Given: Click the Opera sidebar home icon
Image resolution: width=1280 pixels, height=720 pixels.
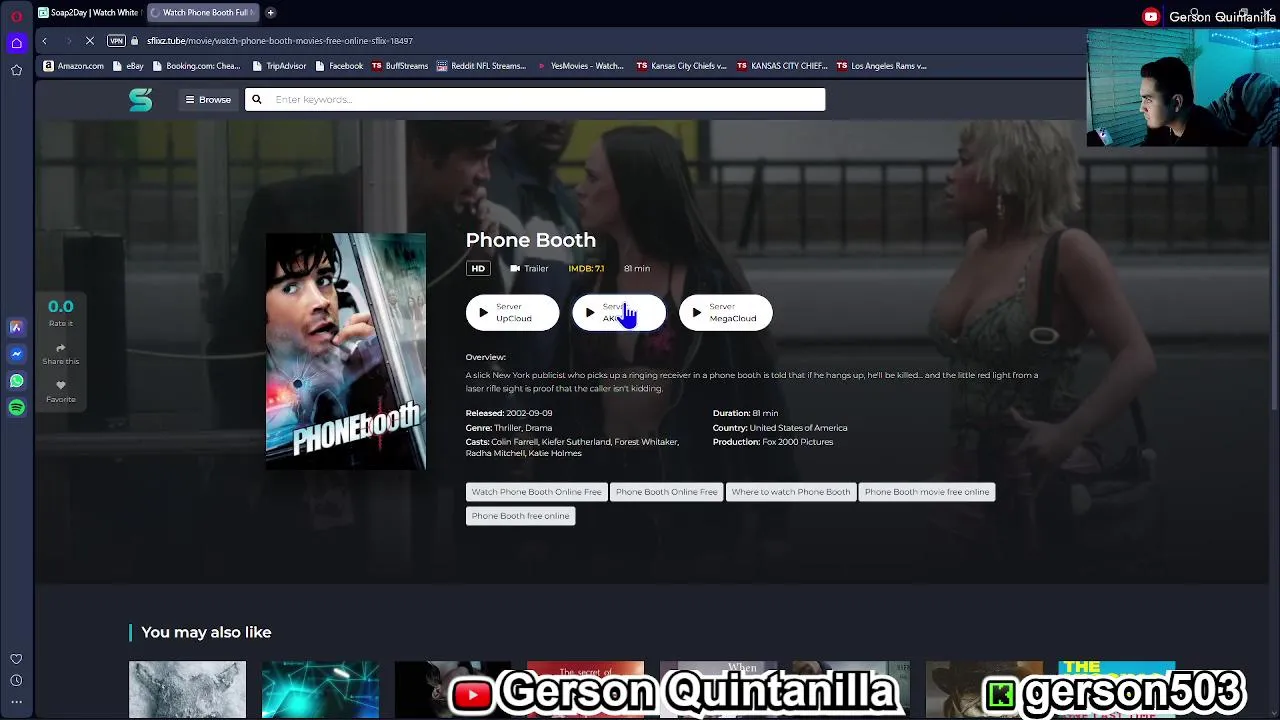Looking at the screenshot, I should coord(16,42).
